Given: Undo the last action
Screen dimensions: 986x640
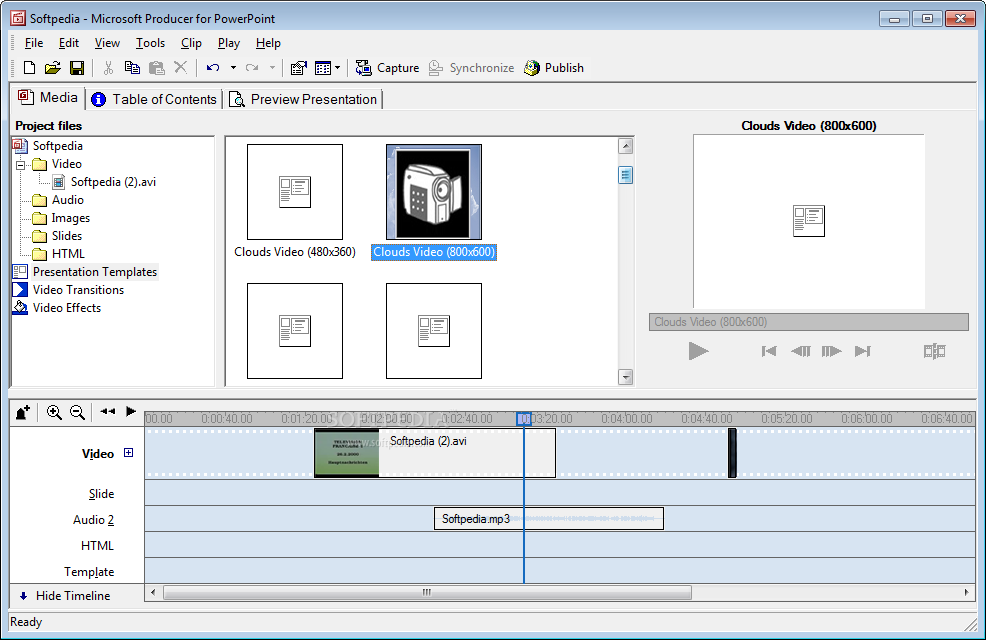Looking at the screenshot, I should [213, 68].
